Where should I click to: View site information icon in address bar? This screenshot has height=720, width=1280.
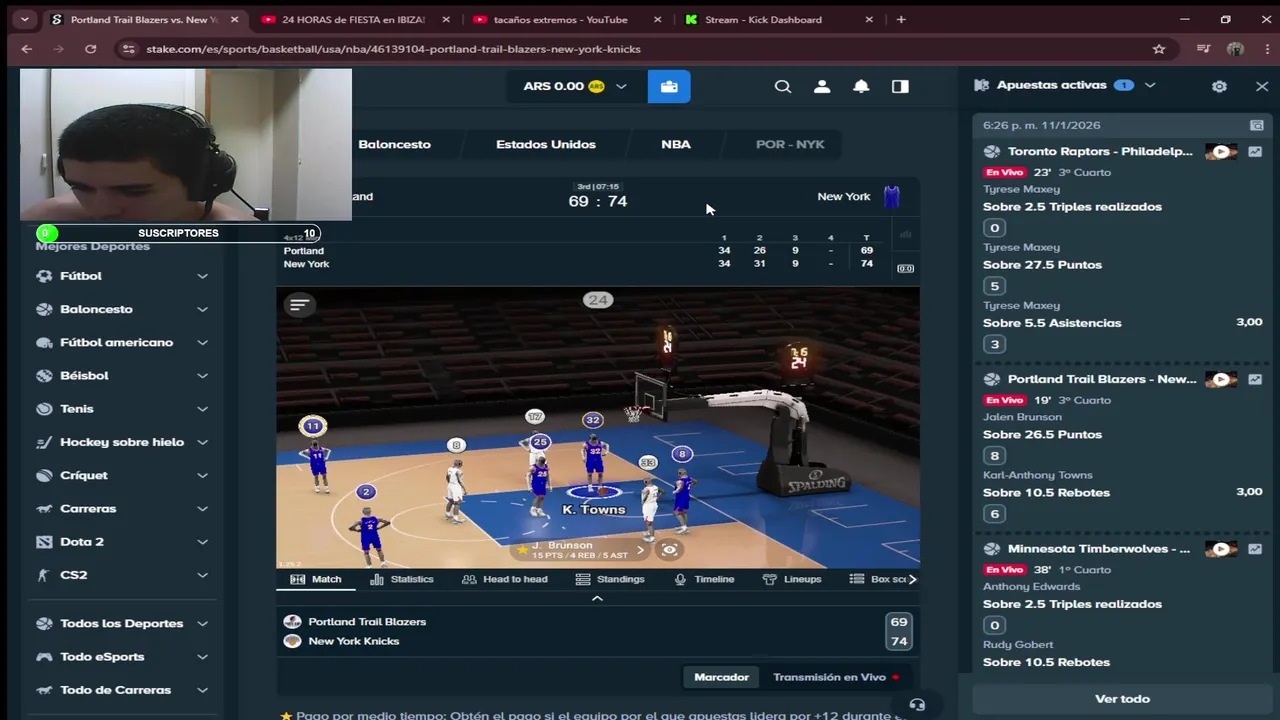(x=127, y=49)
